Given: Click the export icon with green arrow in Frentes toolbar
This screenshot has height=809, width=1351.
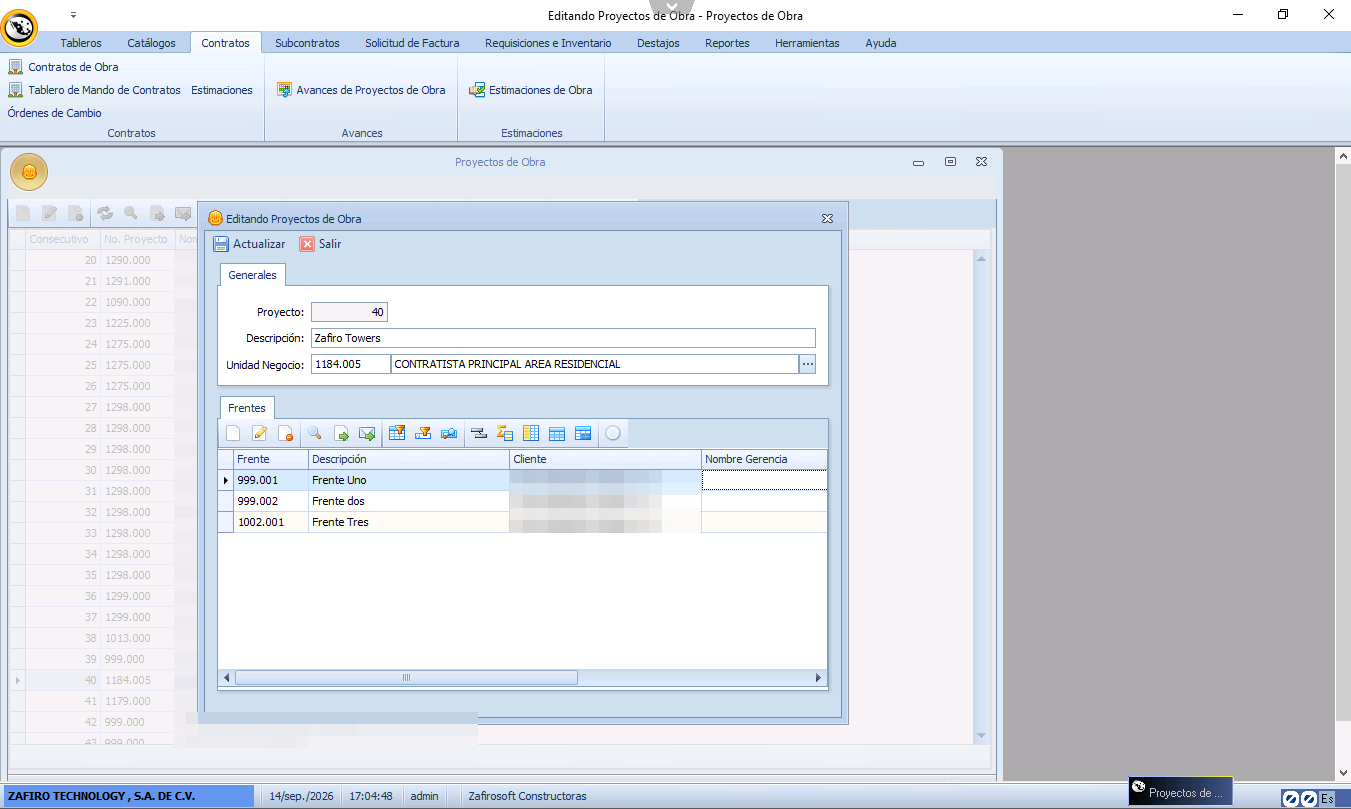Looking at the screenshot, I should point(341,433).
